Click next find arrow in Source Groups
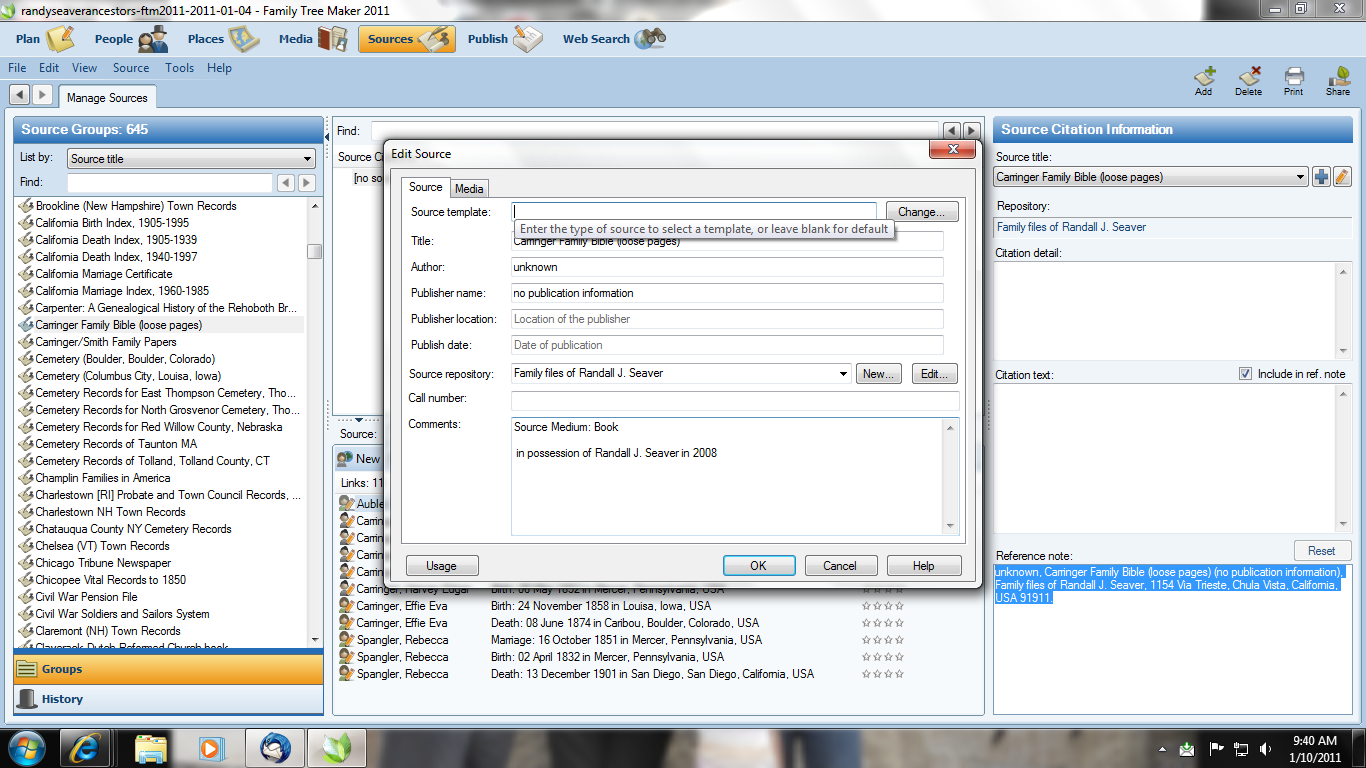 [x=307, y=183]
